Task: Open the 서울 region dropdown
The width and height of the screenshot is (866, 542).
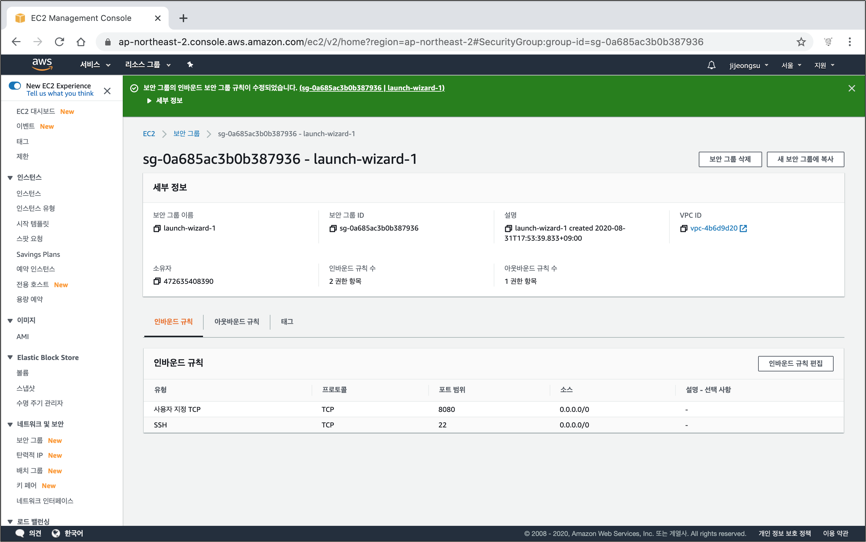Action: 791,65
